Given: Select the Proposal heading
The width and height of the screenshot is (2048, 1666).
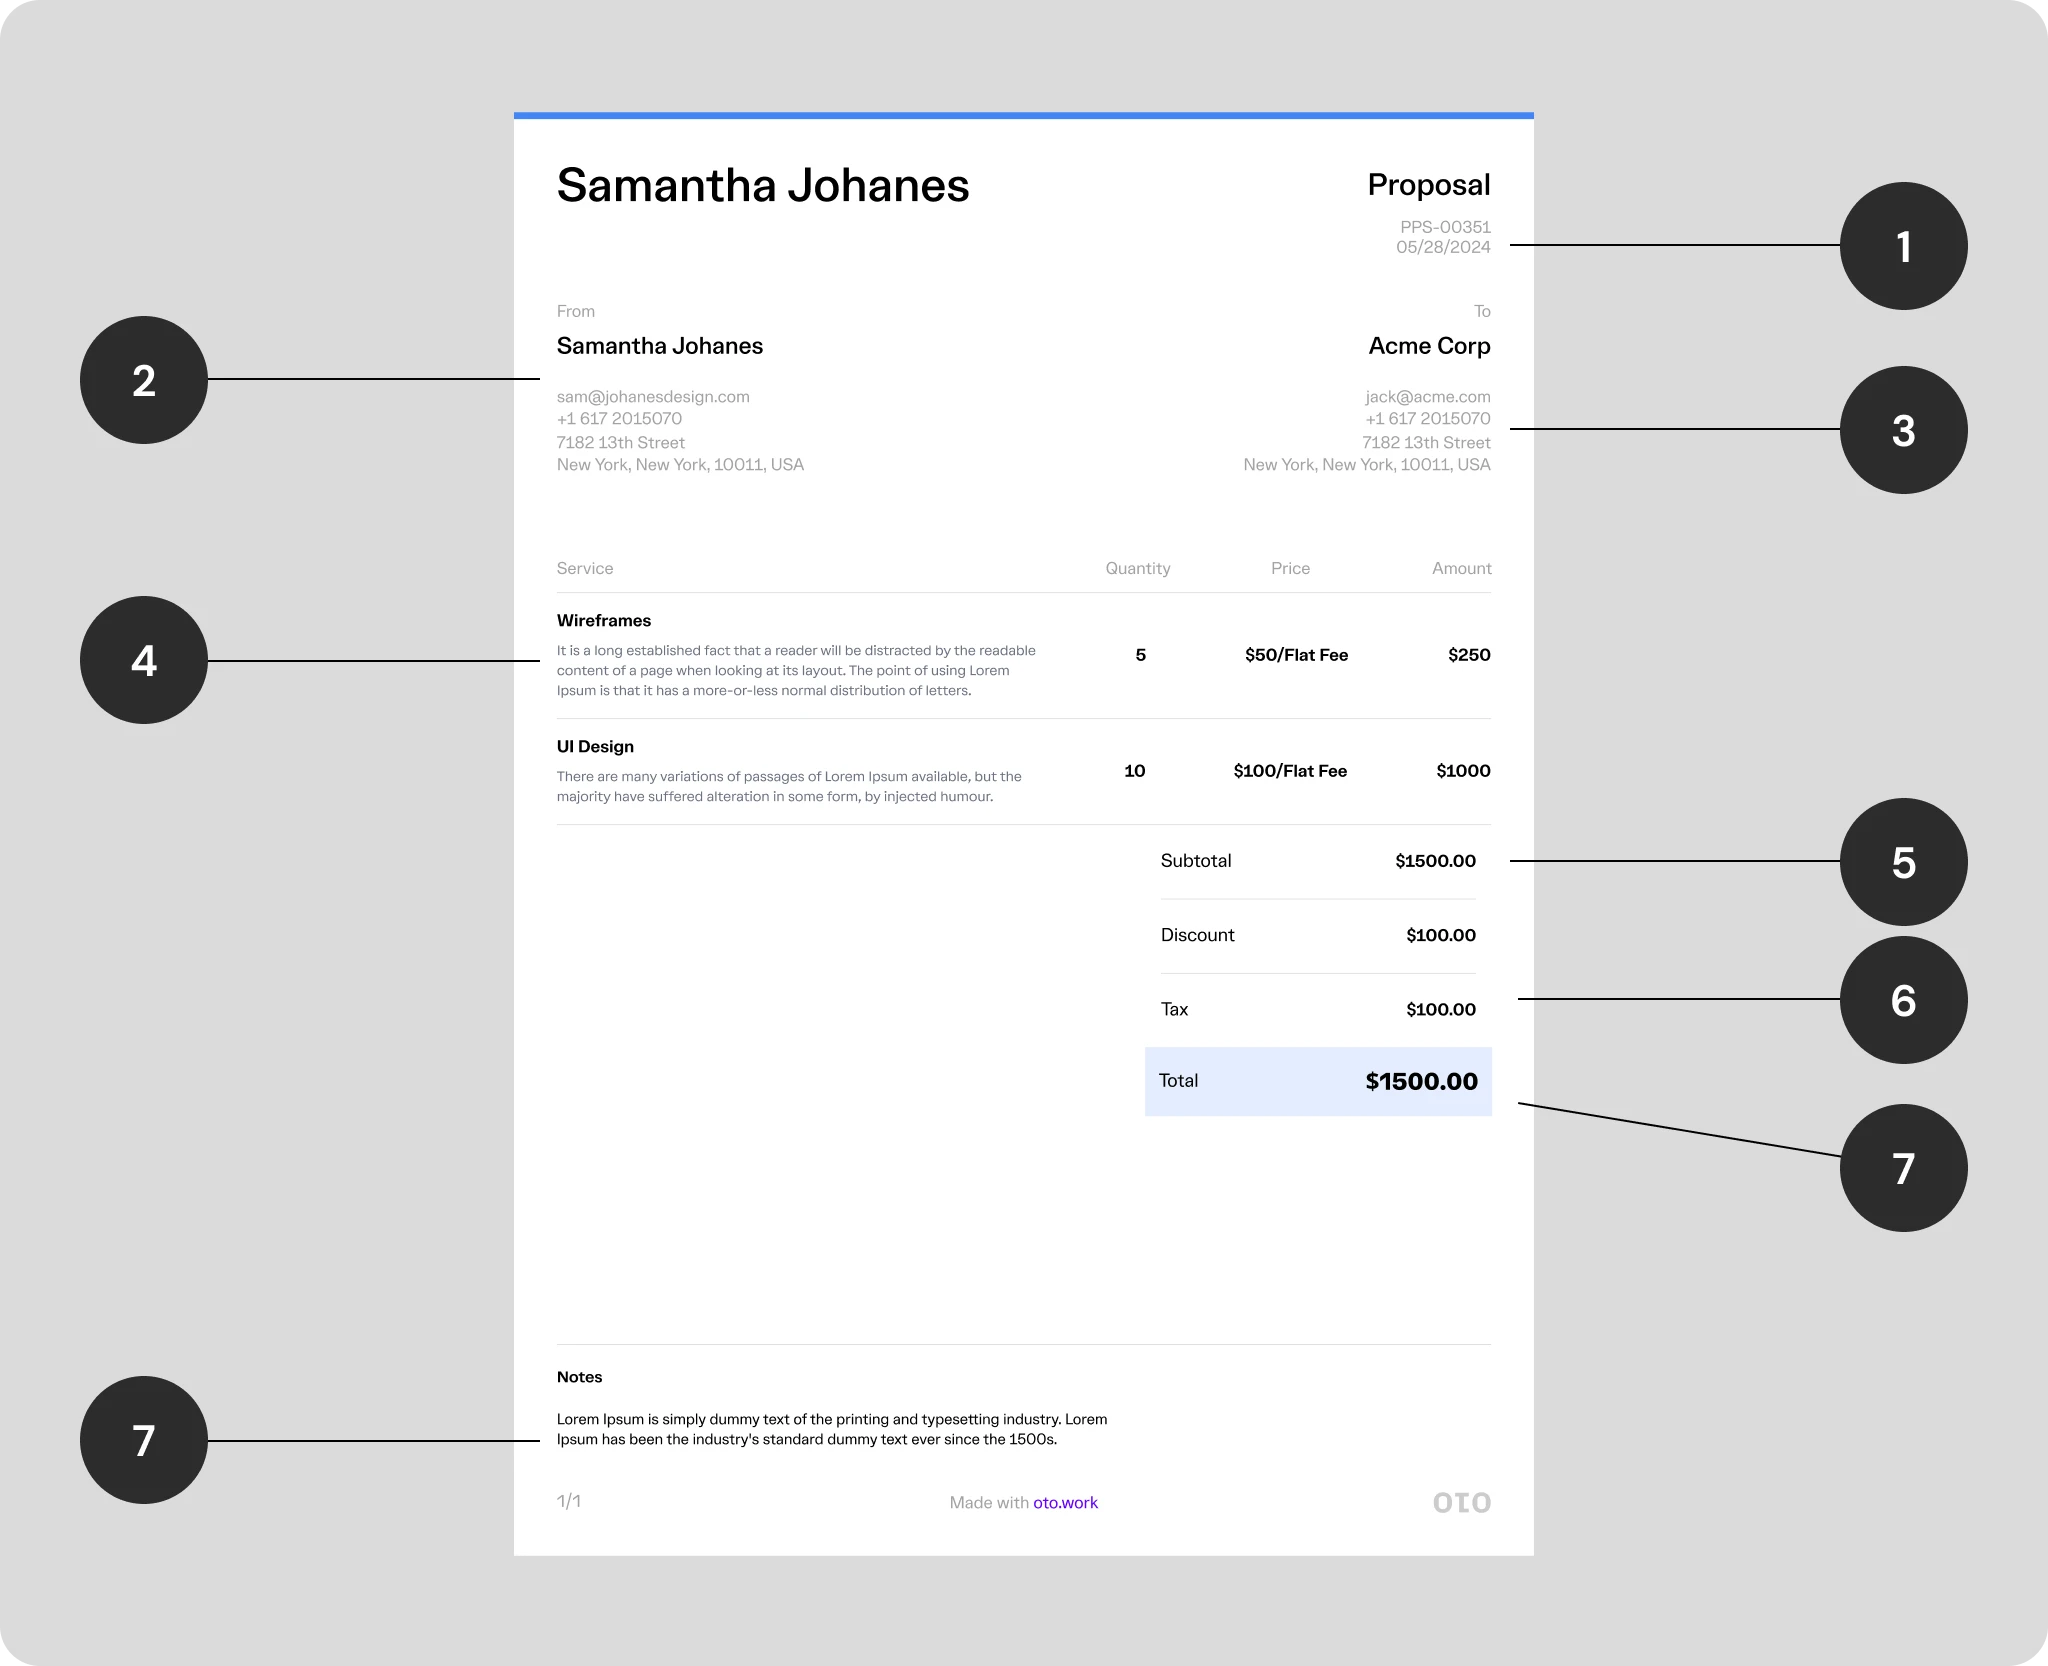Looking at the screenshot, I should tap(1429, 185).
